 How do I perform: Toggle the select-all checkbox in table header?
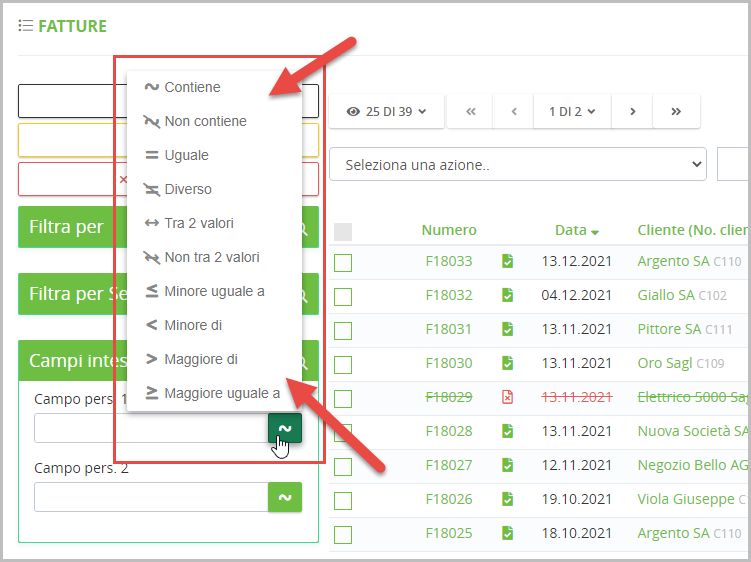[x=343, y=232]
